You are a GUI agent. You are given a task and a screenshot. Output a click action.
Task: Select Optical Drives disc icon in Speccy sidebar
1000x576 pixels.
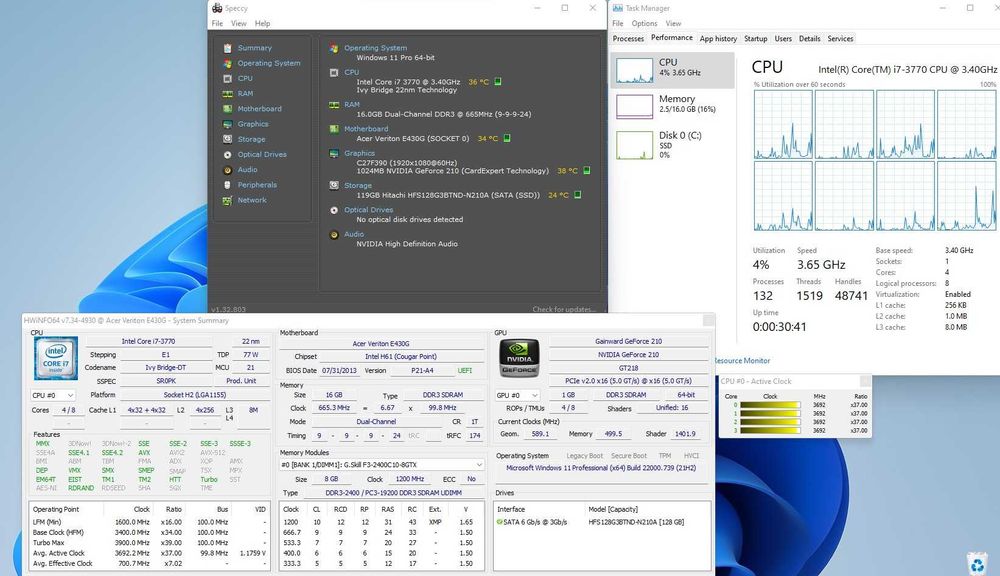coord(228,154)
